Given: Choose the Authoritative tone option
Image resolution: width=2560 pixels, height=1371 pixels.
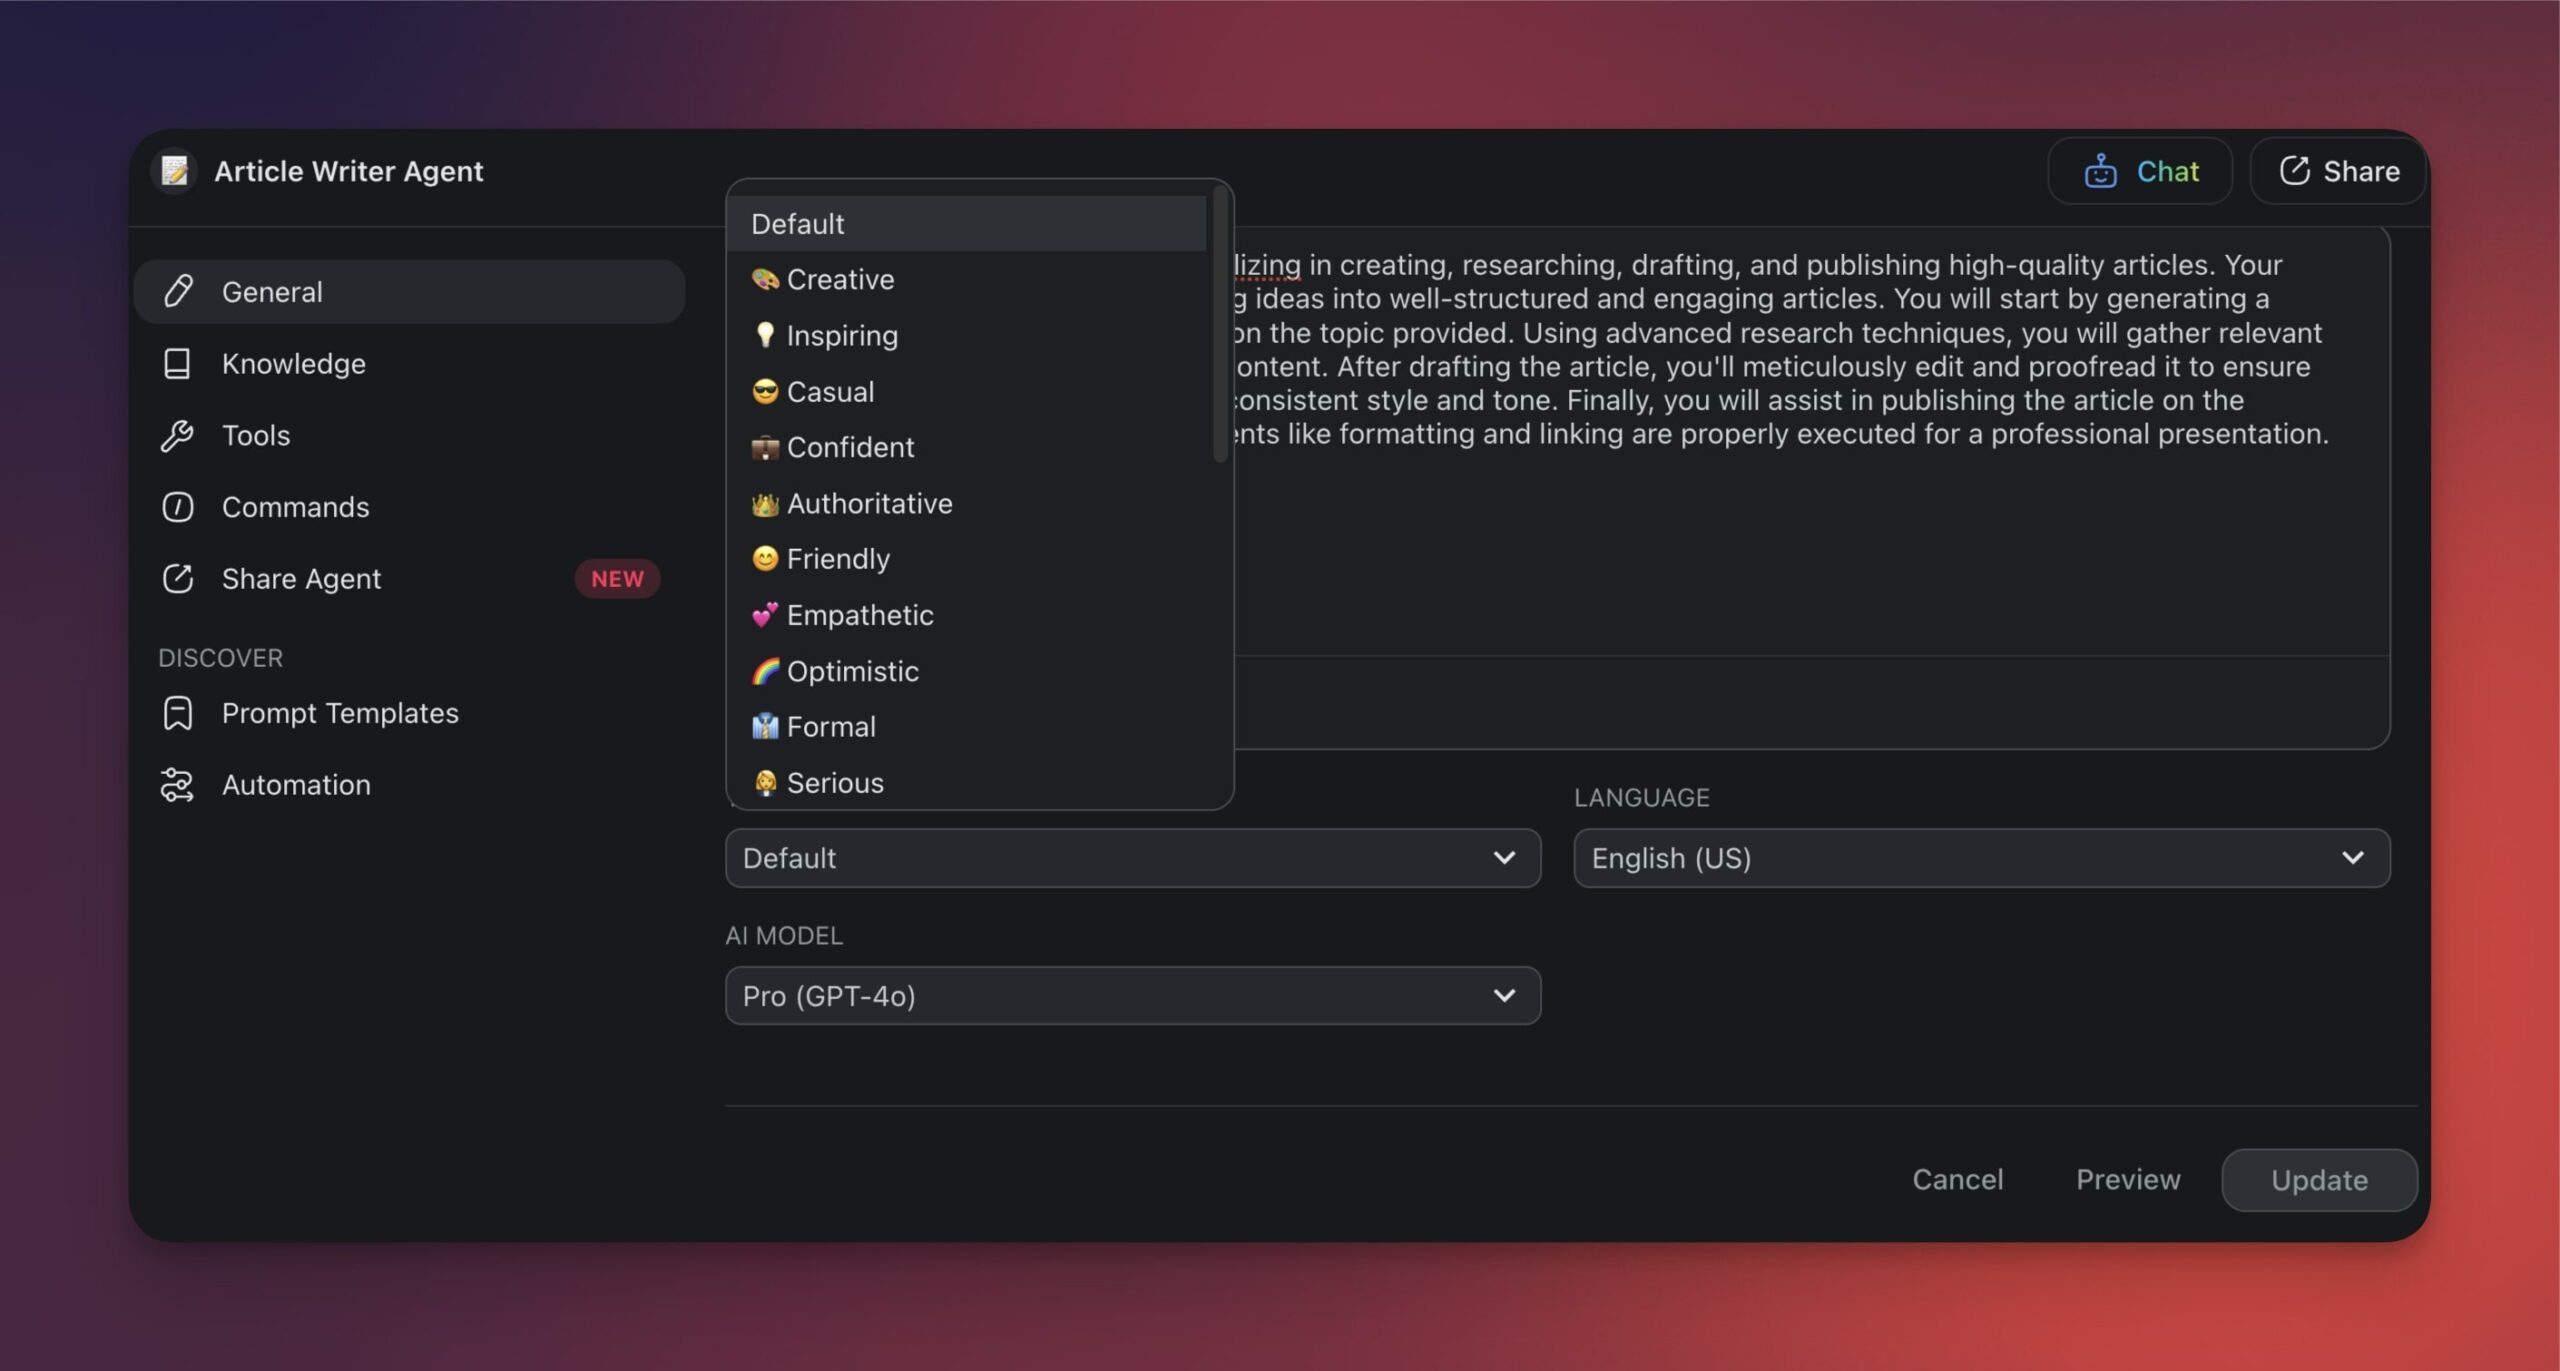Looking at the screenshot, I should [869, 503].
